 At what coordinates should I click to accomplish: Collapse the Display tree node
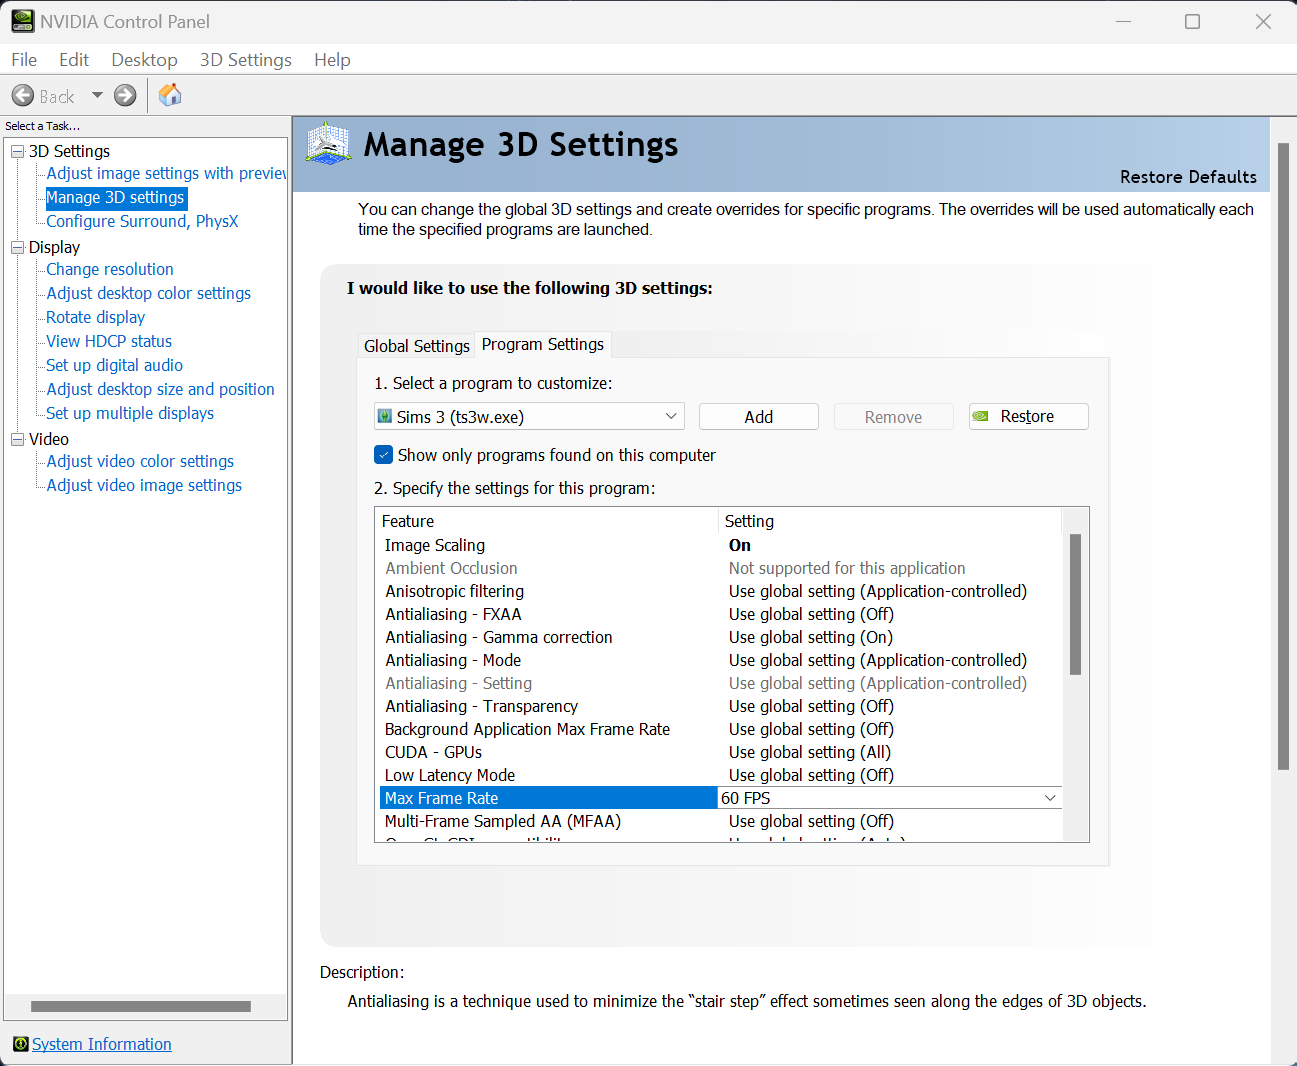[x=17, y=247]
